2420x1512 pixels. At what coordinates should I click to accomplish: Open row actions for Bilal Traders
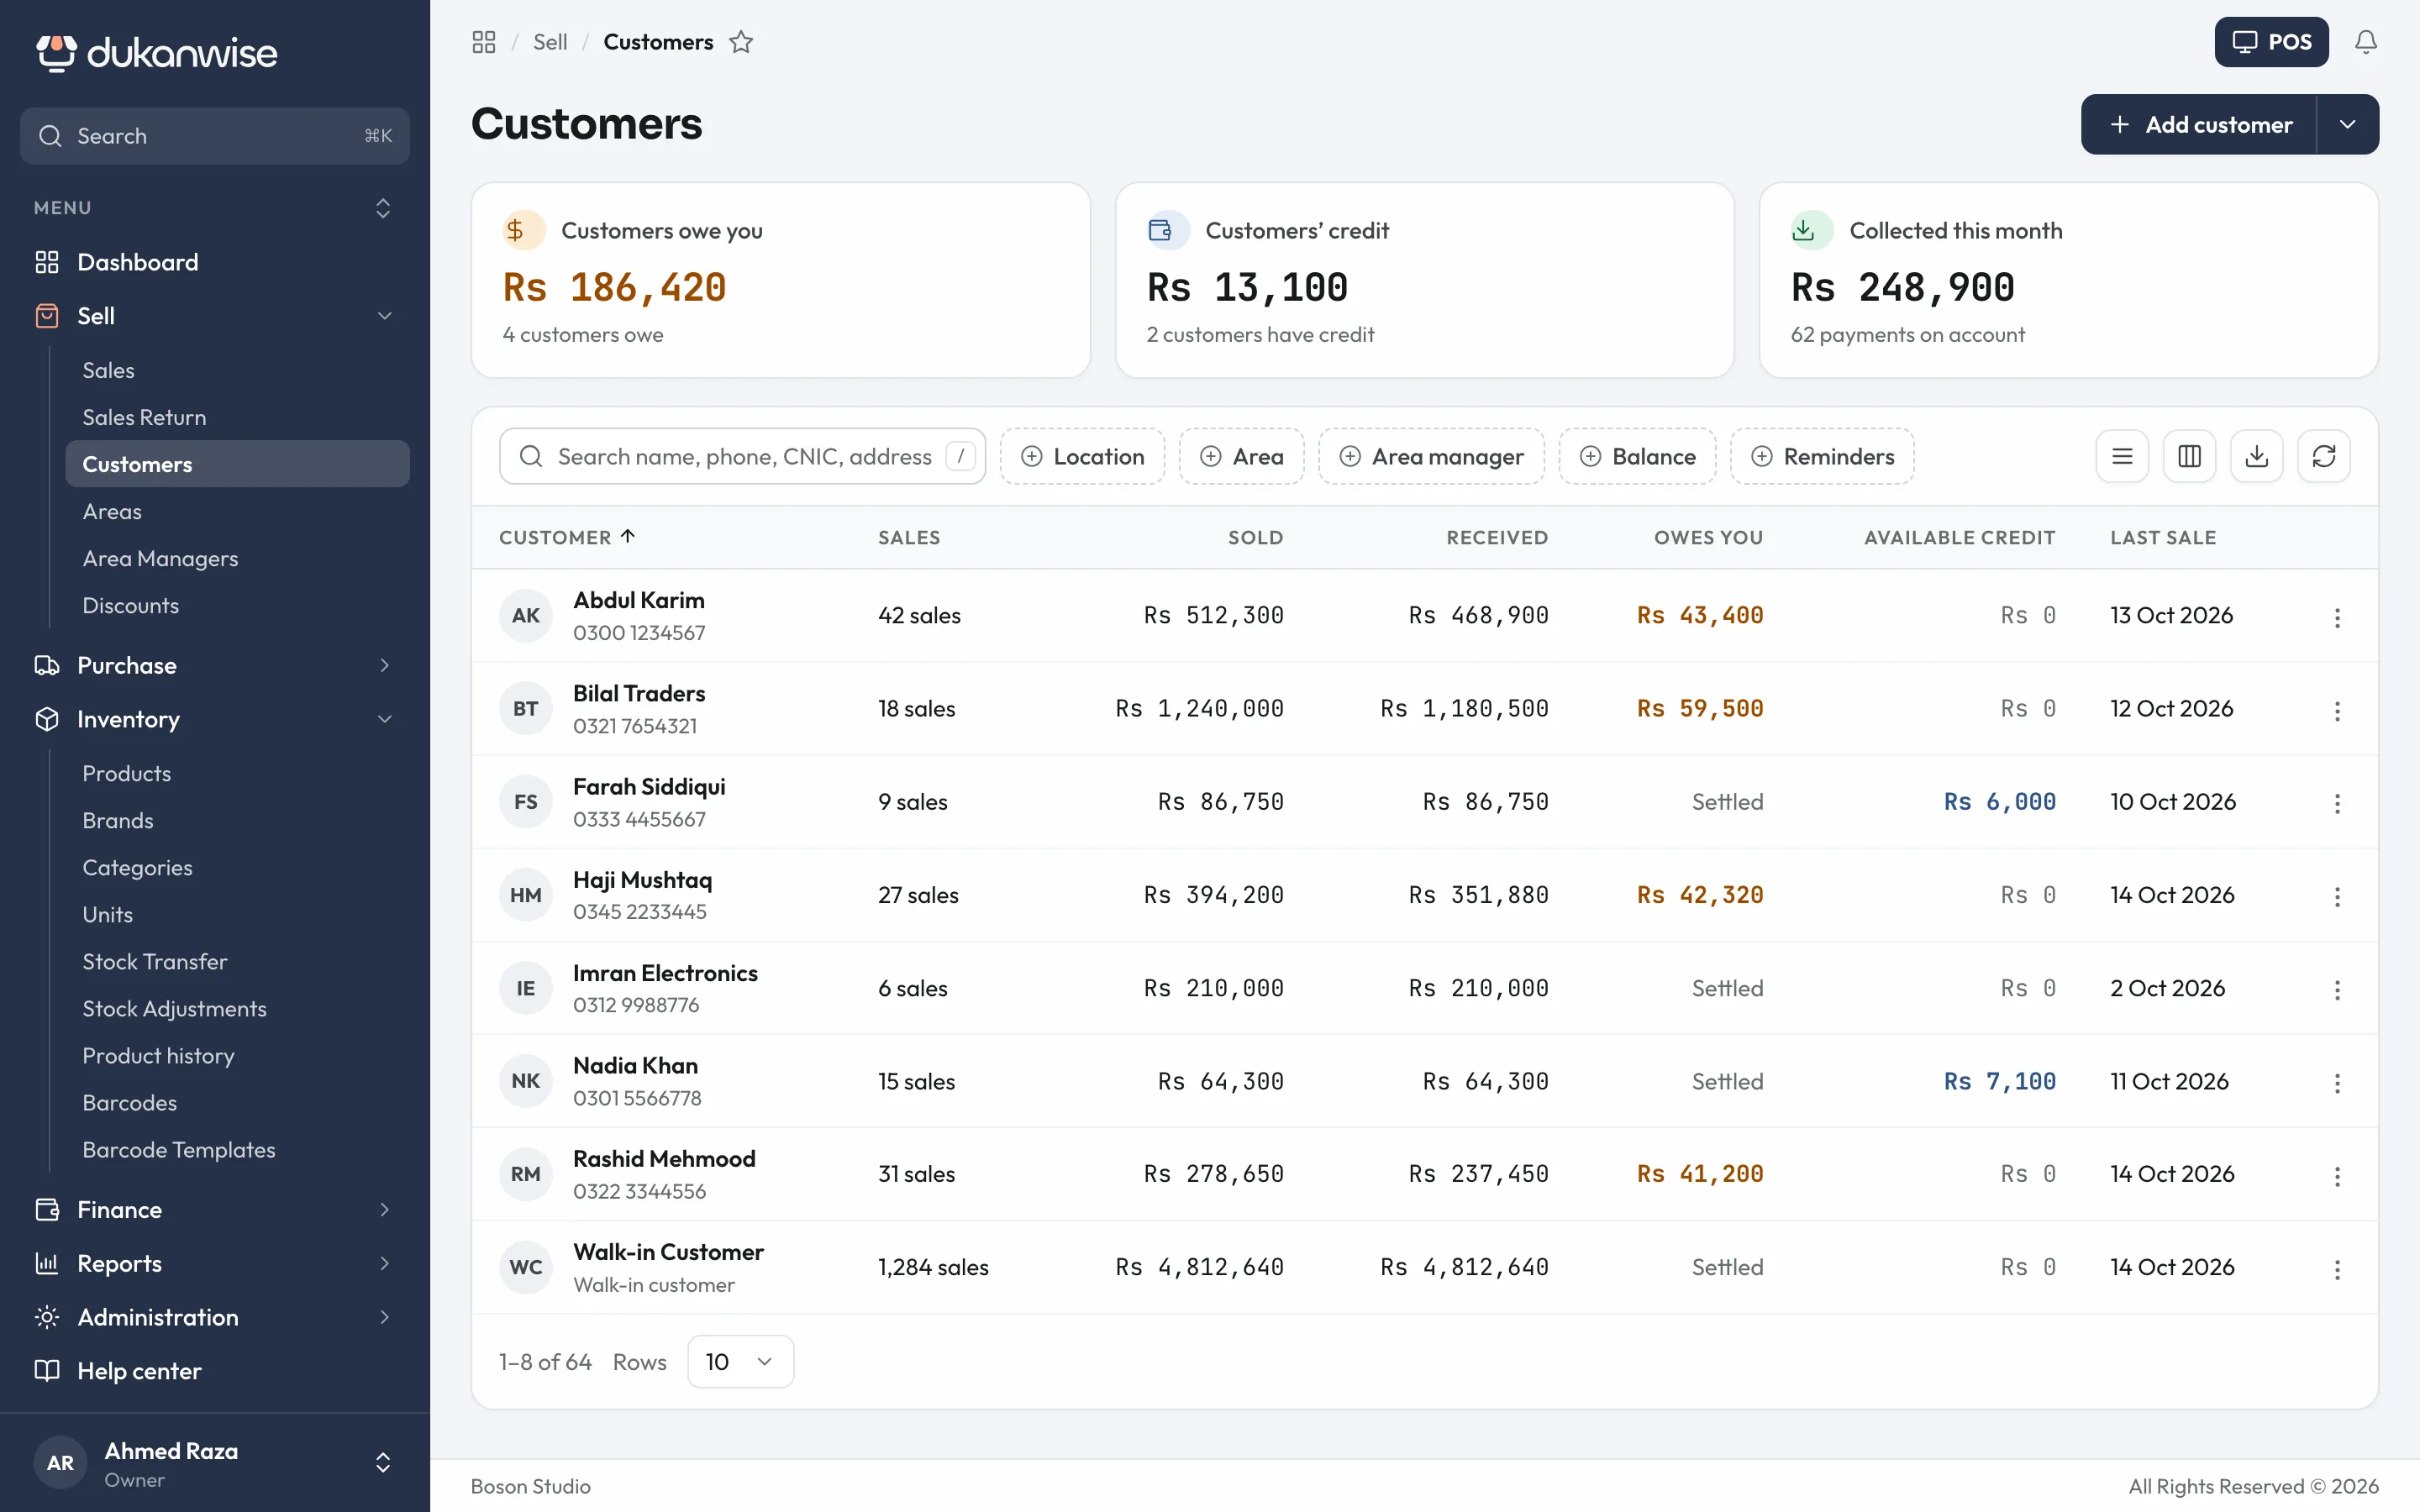pyautogui.click(x=2337, y=710)
